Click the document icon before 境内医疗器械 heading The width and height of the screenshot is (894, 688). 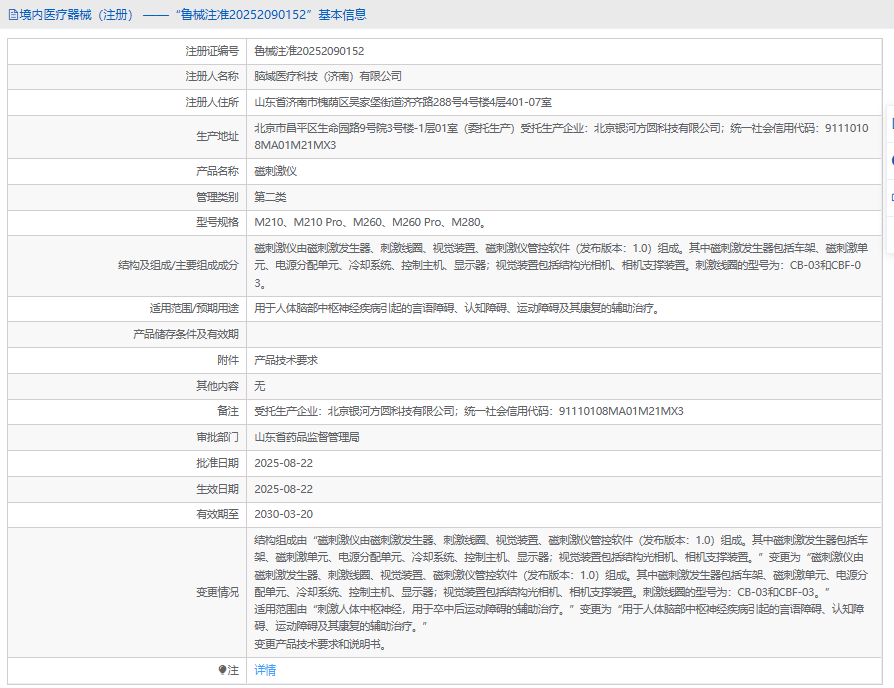click(13, 15)
